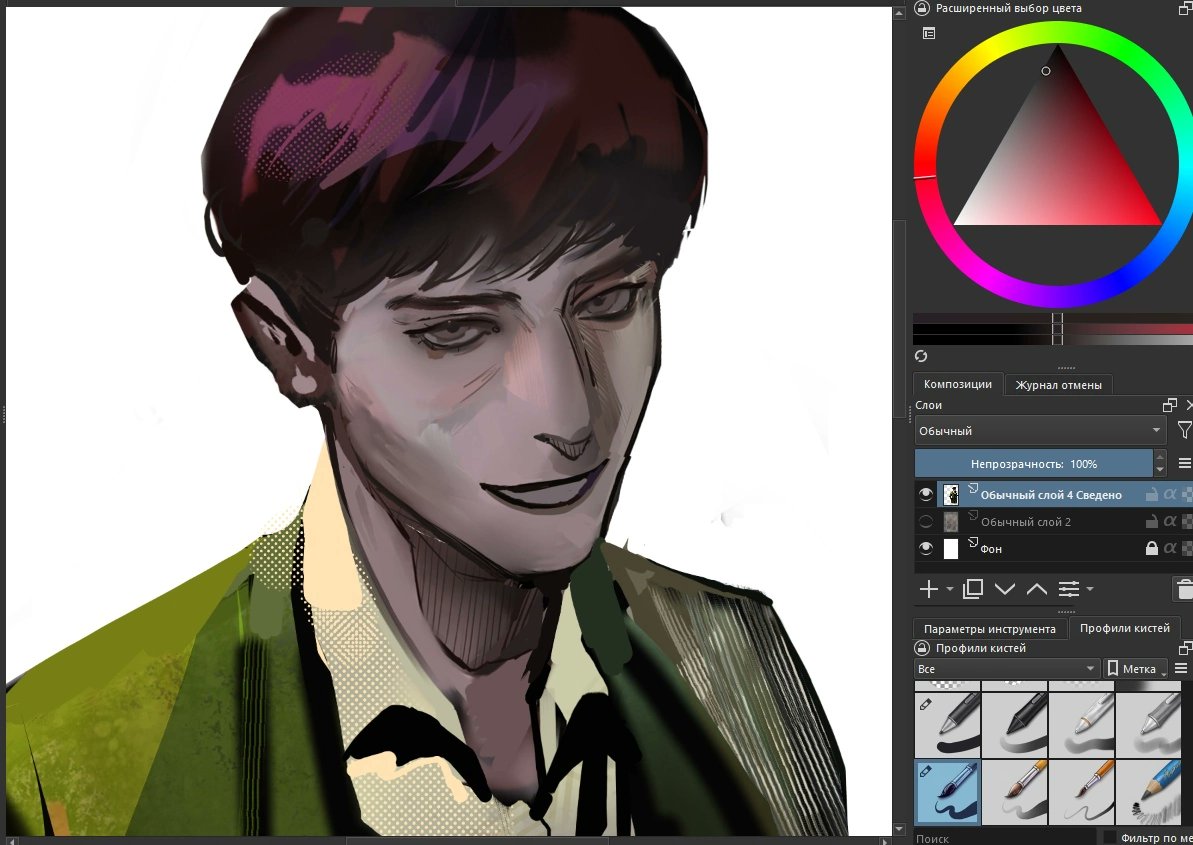This screenshot has height=845, width=1193.
Task: Duplicate the selected layer
Action: pyautogui.click(x=972, y=589)
